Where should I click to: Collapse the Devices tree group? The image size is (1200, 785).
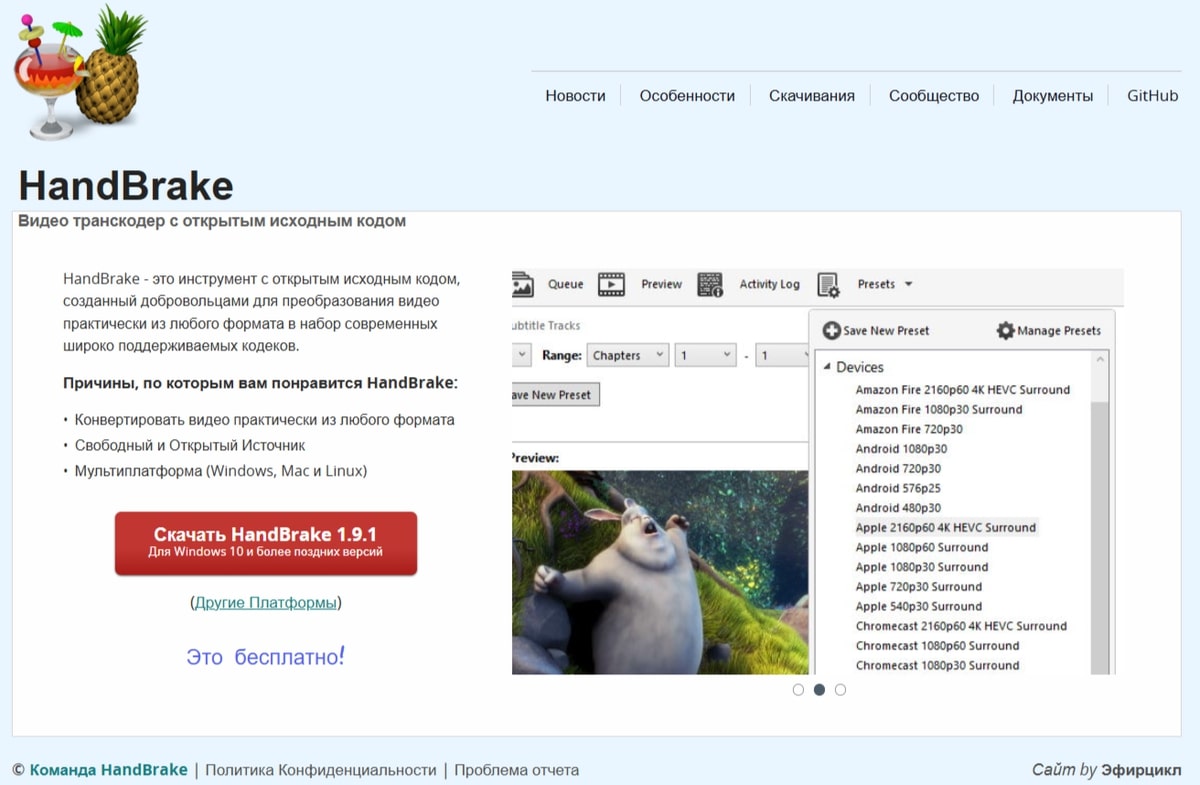827,367
